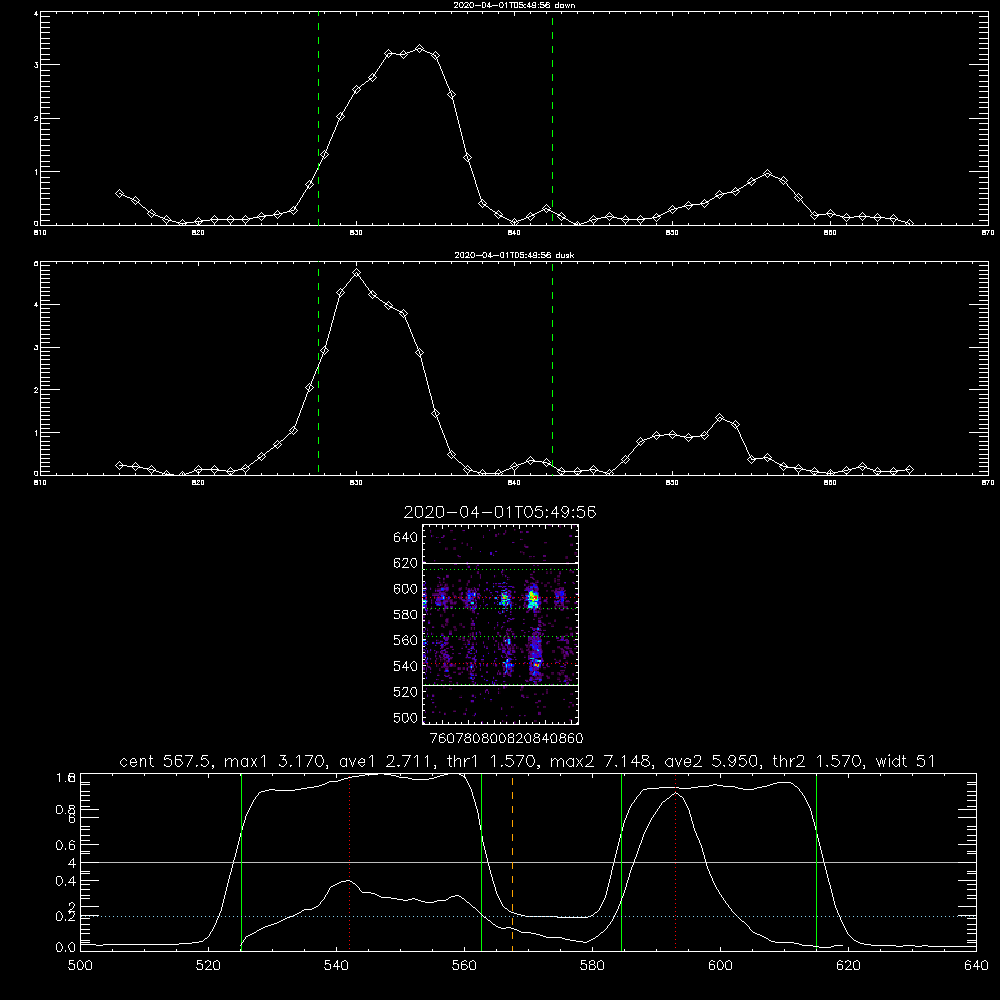Click the '560' label on heatmap y-axis

click(405, 640)
